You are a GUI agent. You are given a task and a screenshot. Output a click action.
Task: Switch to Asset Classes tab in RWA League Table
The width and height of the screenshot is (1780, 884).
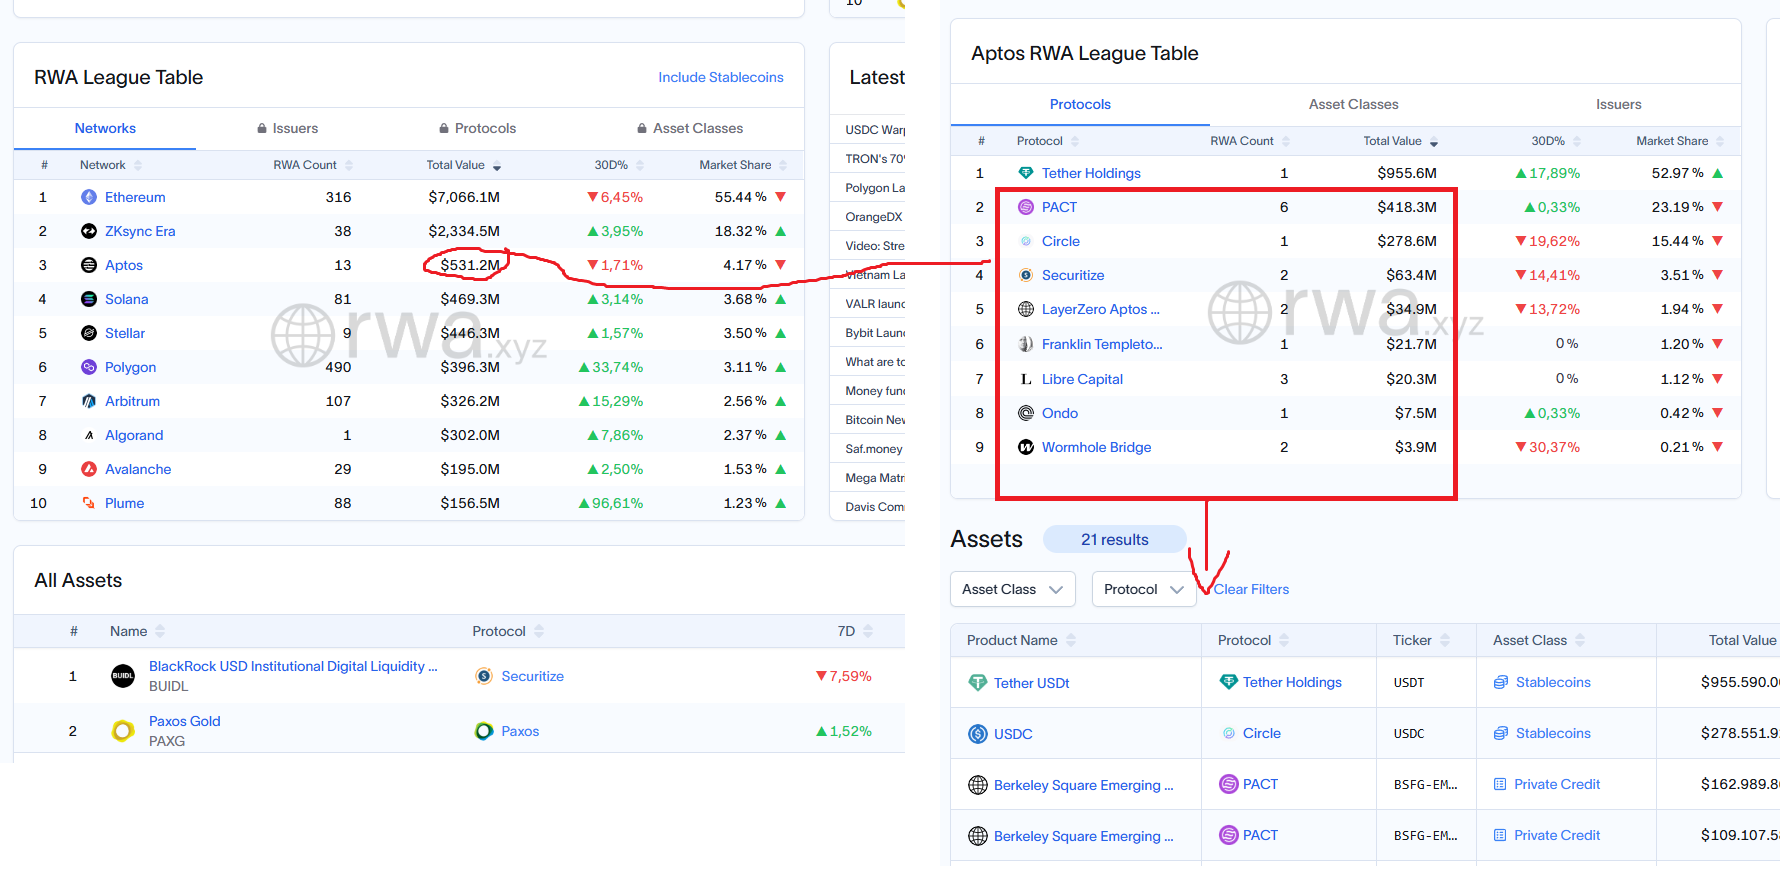(x=690, y=128)
